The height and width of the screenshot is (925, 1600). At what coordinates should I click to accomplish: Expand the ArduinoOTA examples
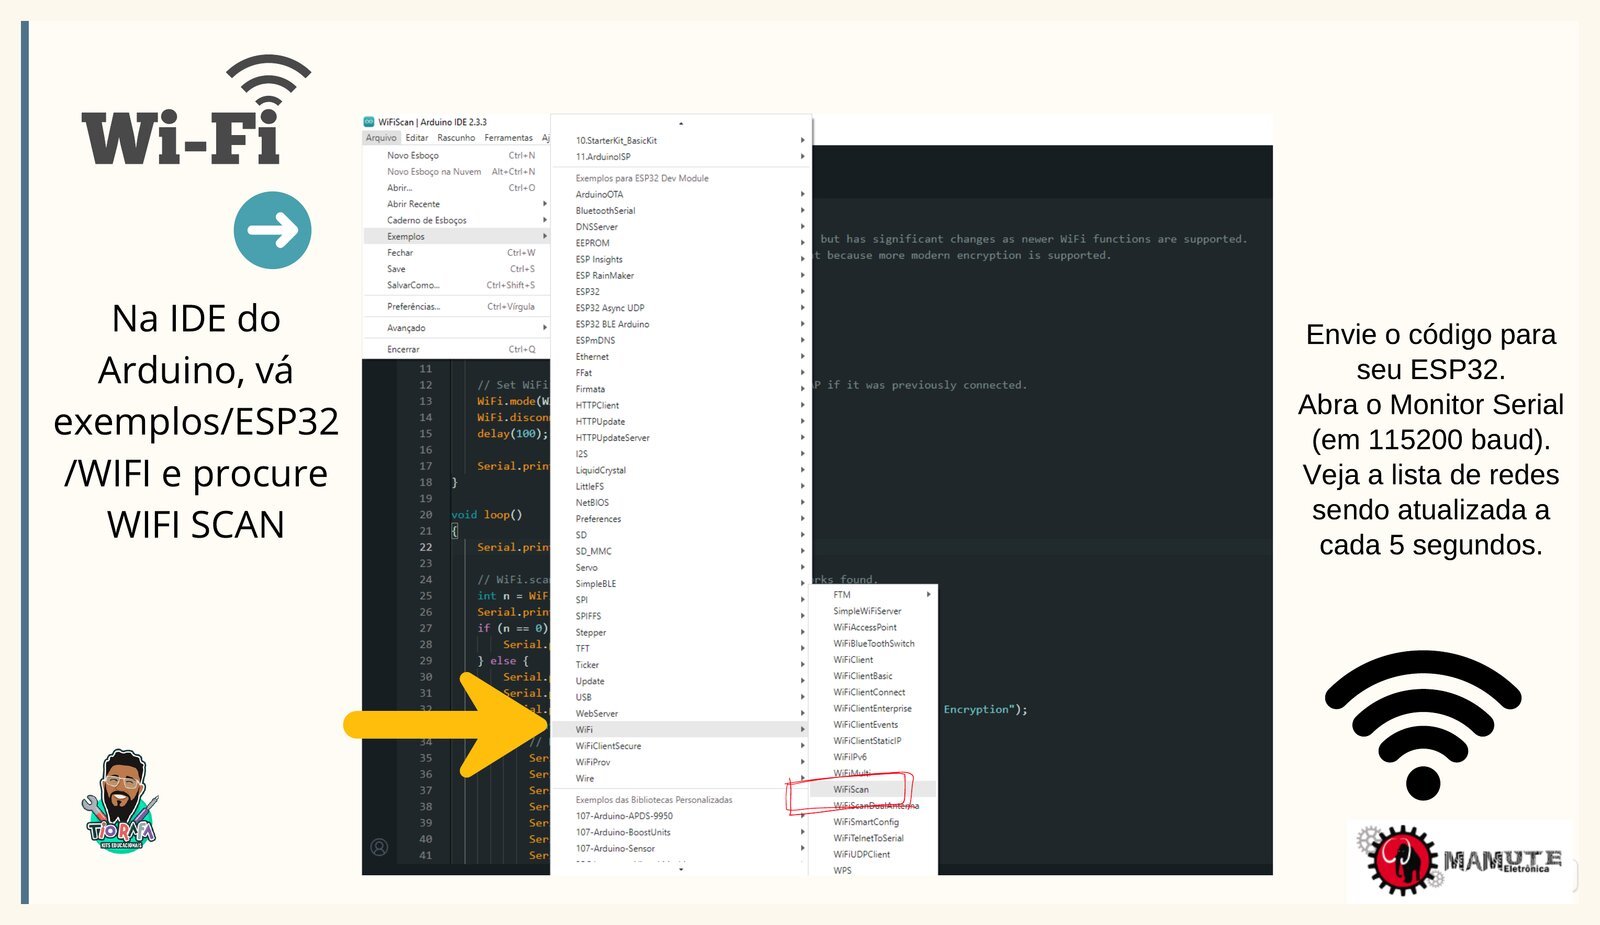tap(681, 195)
